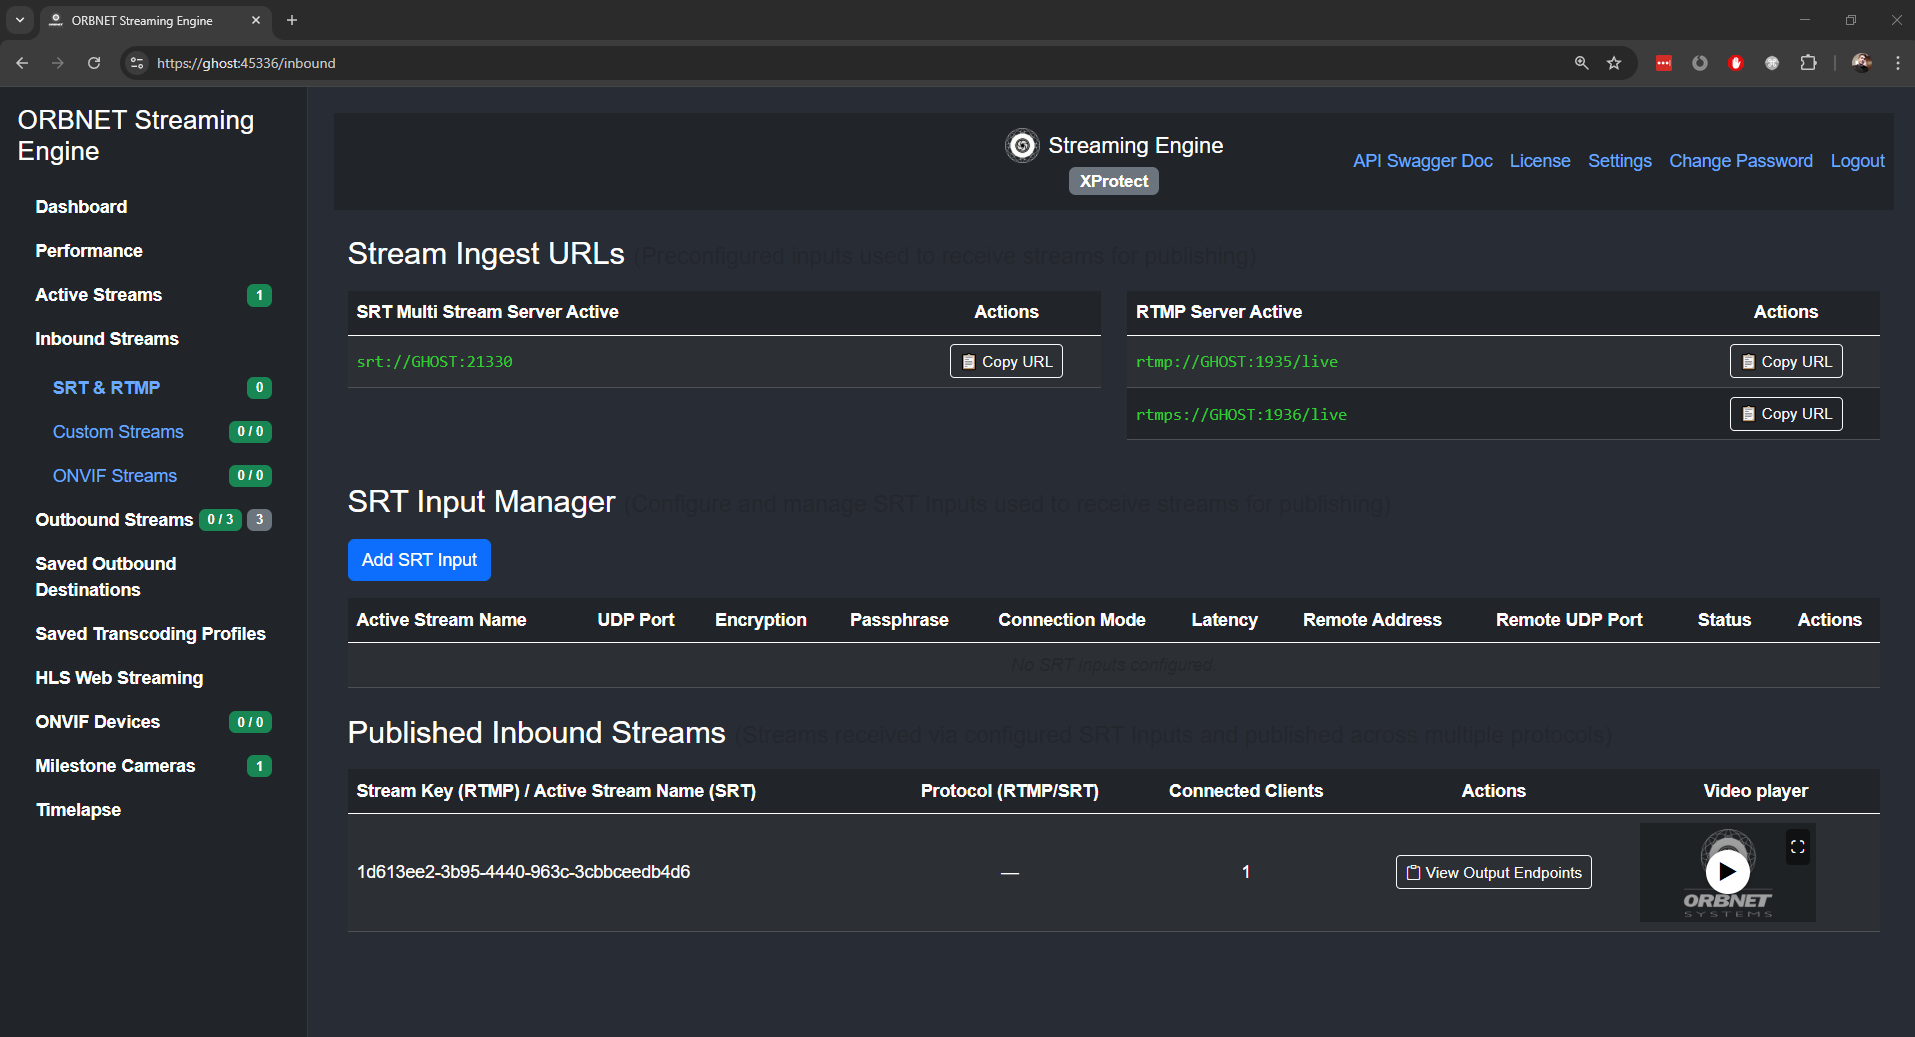Open the browser extensions puzzle icon
The image size is (1915, 1037).
pyautogui.click(x=1808, y=63)
